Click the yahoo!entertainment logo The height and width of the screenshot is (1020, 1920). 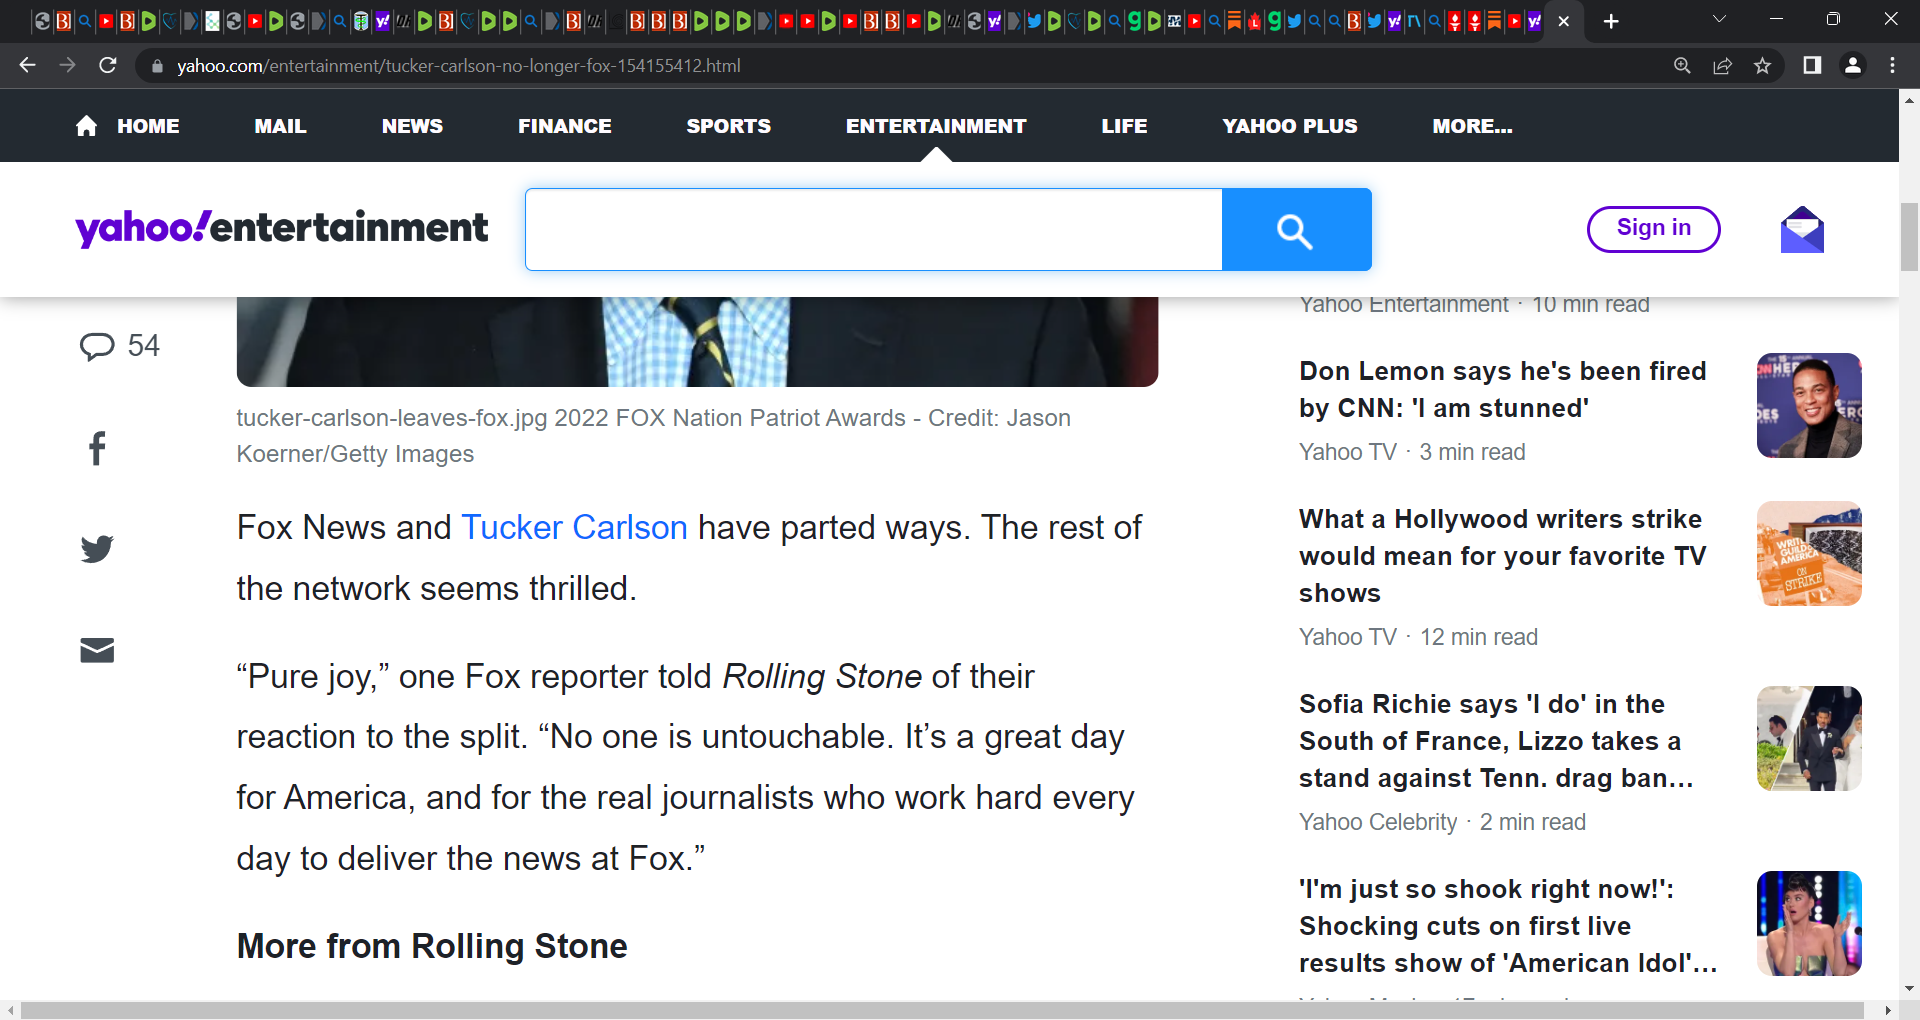point(282,228)
